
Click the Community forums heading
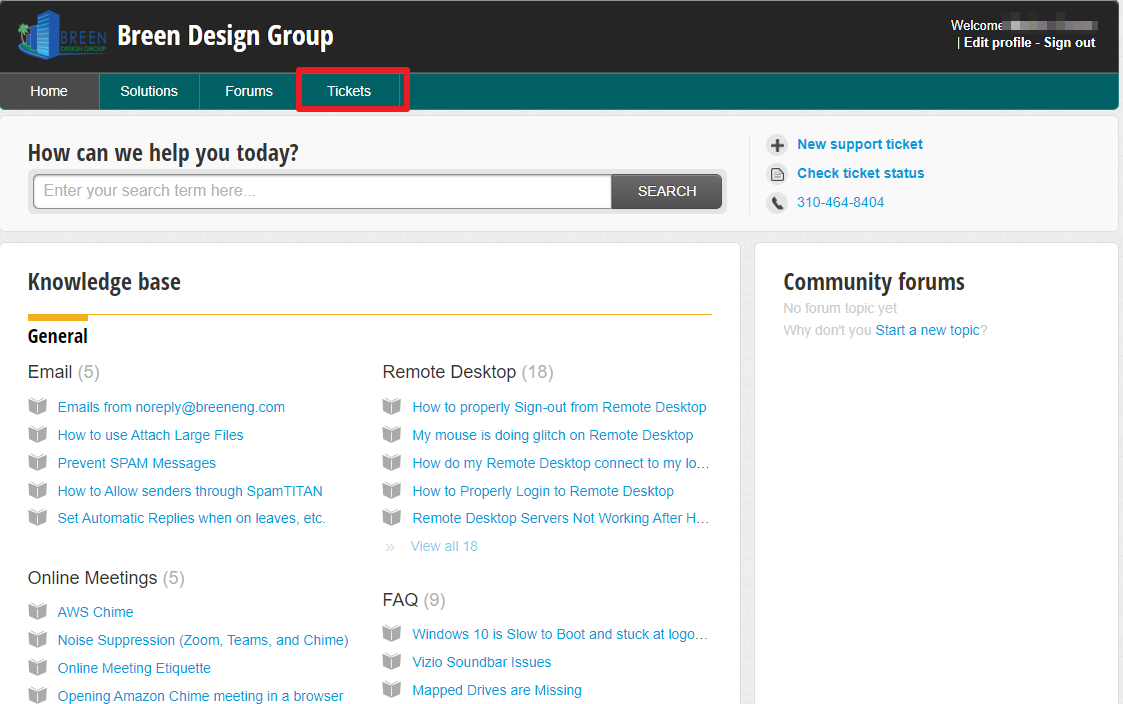[874, 281]
